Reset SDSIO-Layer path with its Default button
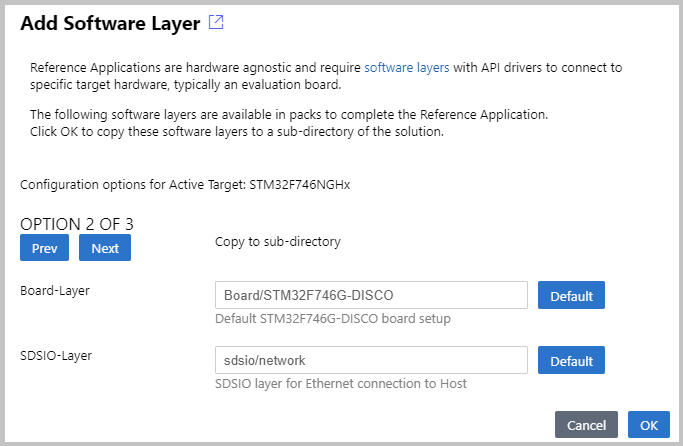683x446 pixels. click(571, 360)
